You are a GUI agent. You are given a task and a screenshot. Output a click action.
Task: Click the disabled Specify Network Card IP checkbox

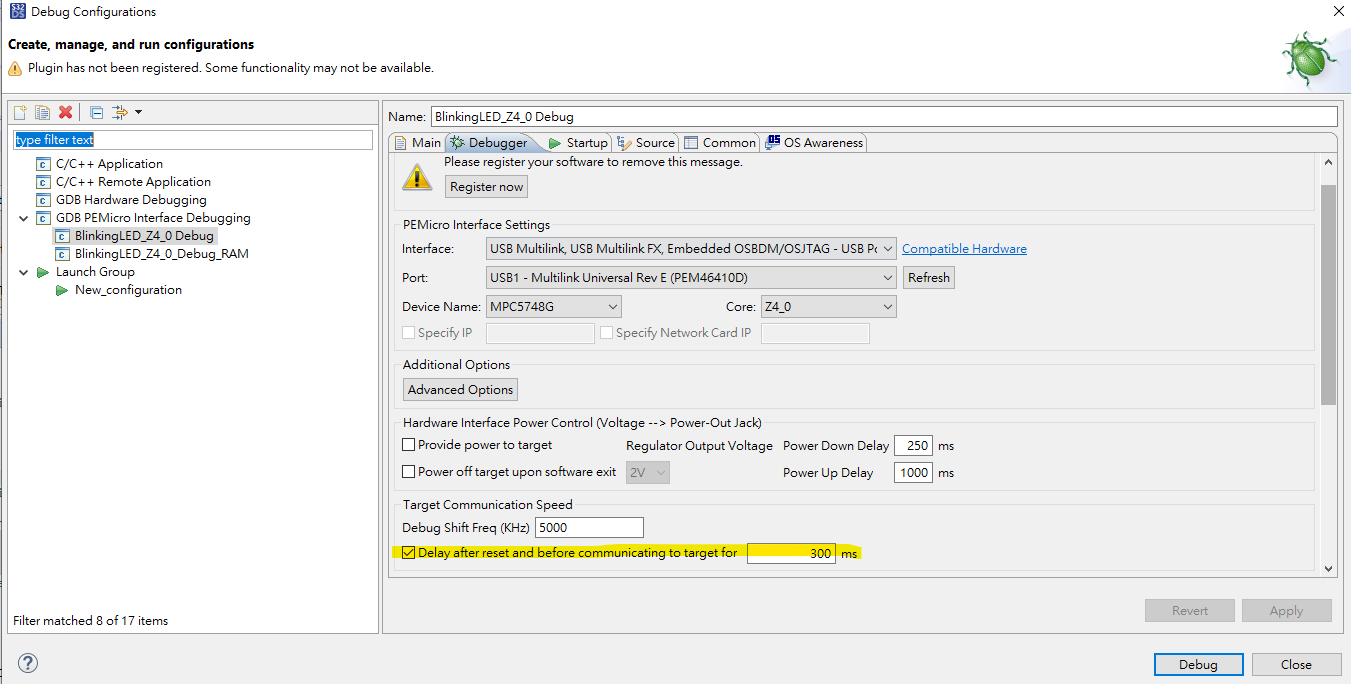pyautogui.click(x=606, y=333)
